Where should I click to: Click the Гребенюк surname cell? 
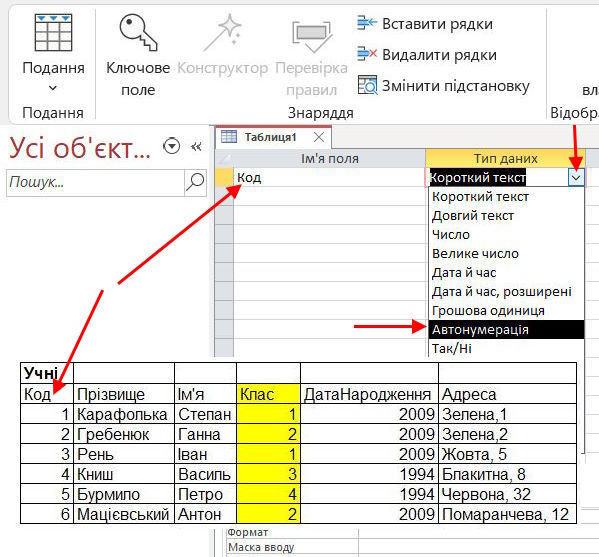coord(124,434)
